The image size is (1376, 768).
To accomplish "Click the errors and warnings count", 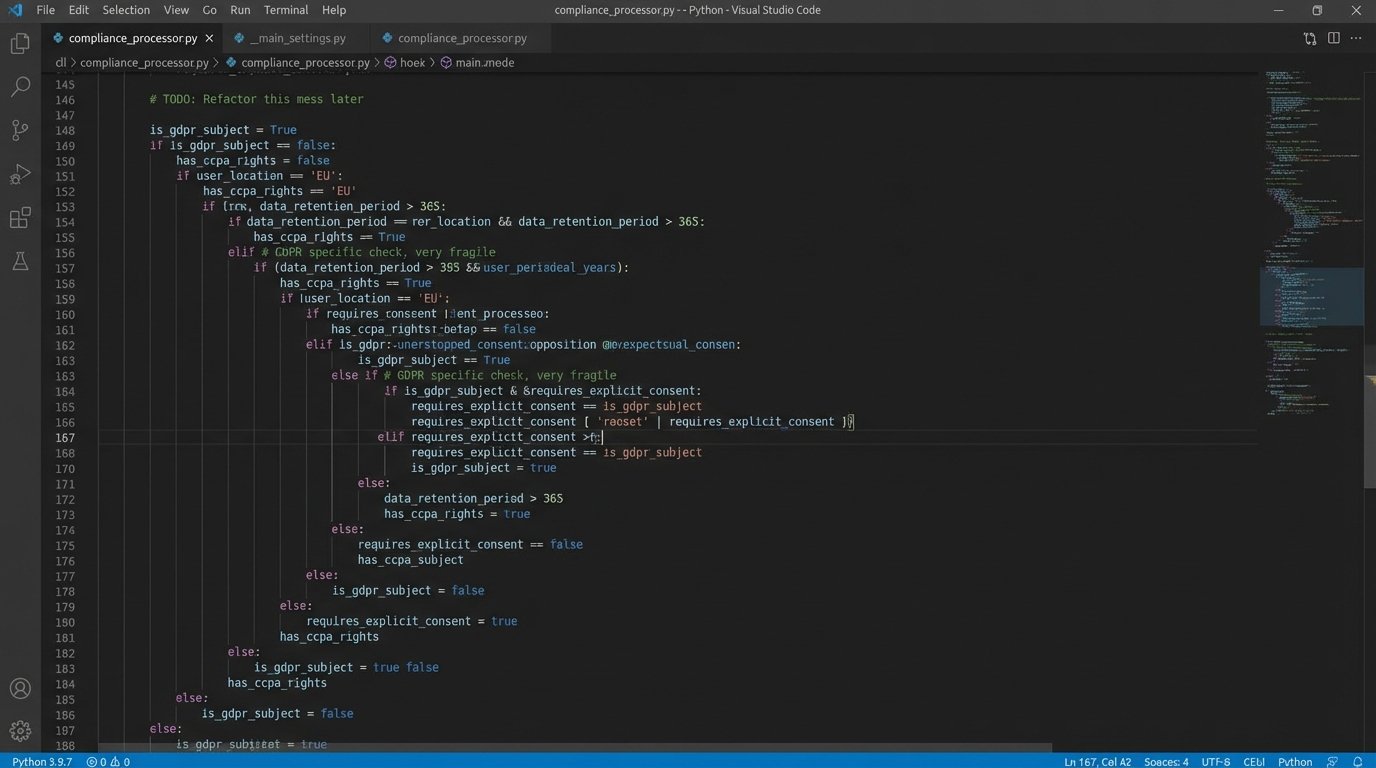I will (108, 762).
